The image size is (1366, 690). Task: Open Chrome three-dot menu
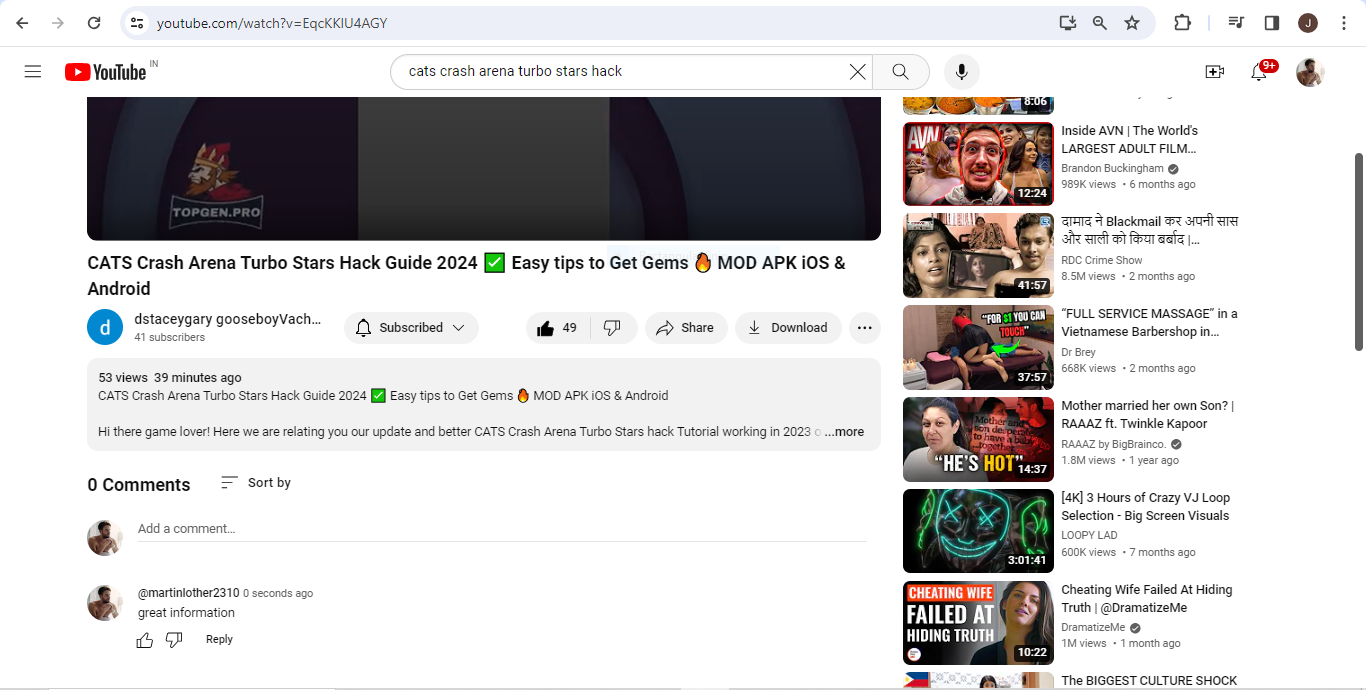(x=1344, y=23)
